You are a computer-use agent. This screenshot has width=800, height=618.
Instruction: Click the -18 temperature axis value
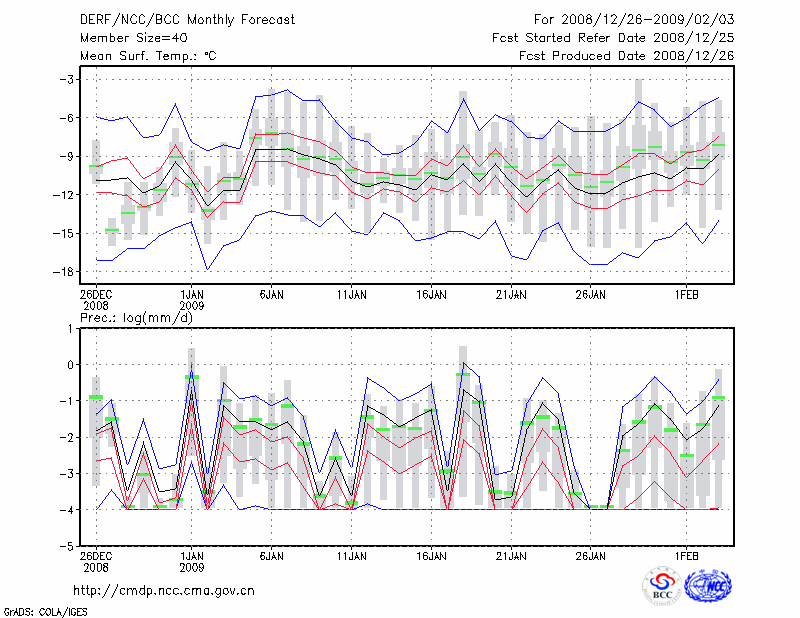coord(64,272)
